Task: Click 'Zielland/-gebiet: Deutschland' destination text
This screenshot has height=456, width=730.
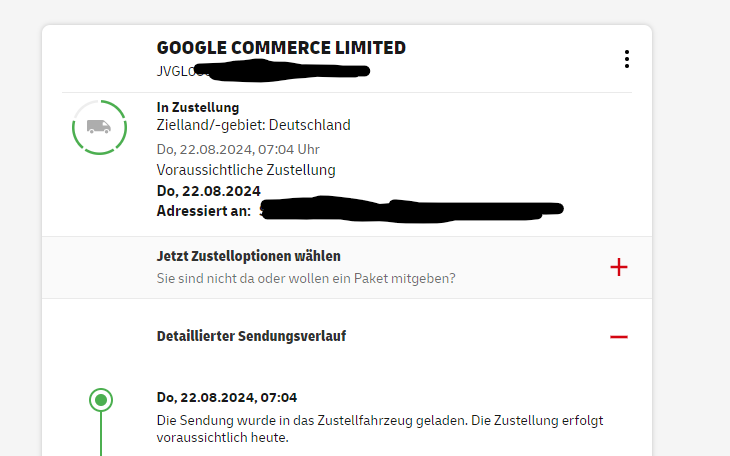Action: 254,125
